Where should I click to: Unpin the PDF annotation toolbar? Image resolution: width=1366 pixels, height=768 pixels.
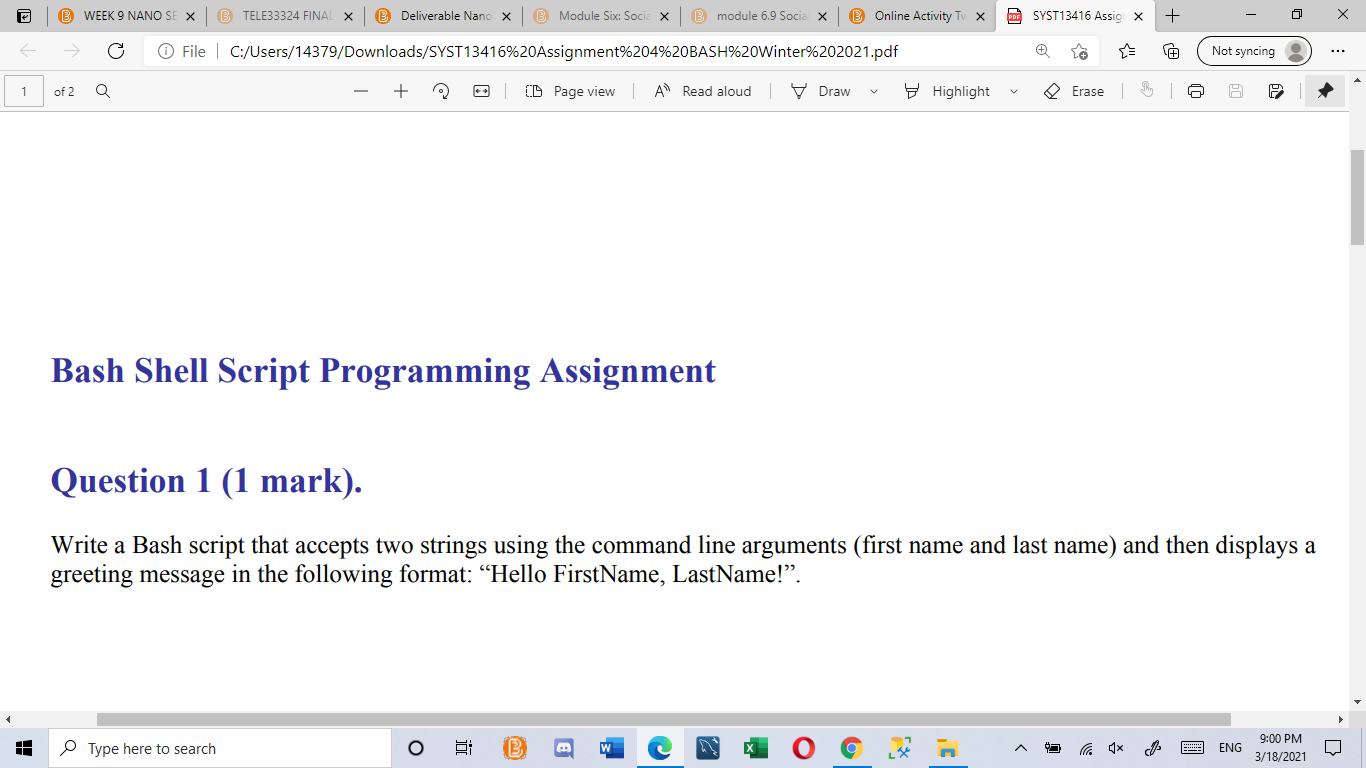pyautogui.click(x=1325, y=91)
